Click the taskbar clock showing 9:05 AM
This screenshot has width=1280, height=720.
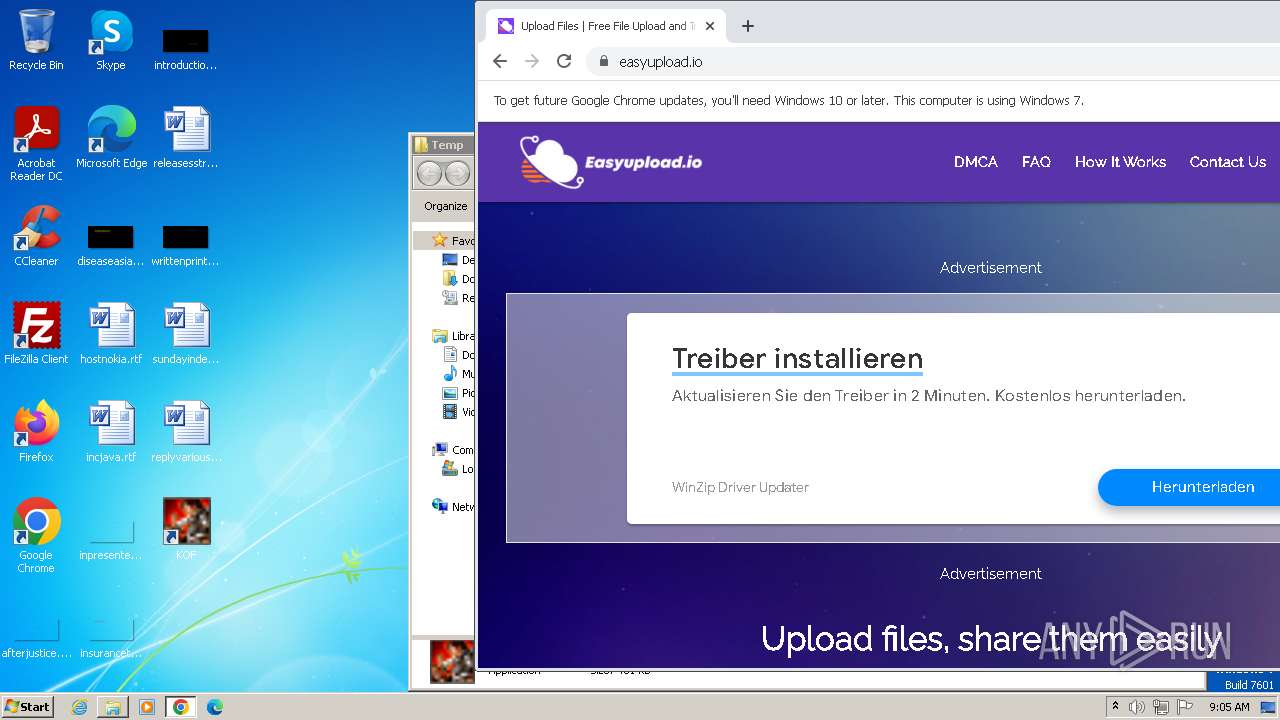[x=1229, y=707]
